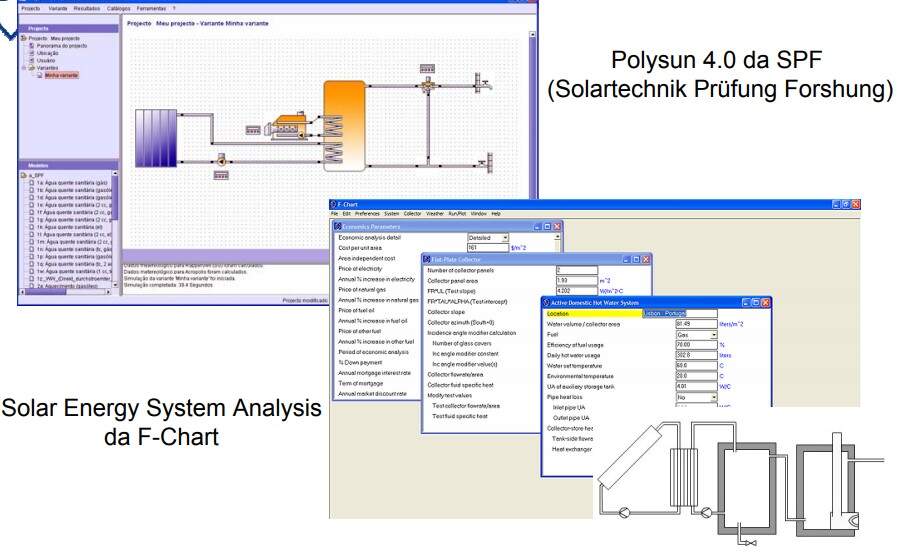Open the Weather menu in F-Chart
This screenshot has width=899, height=554.
coord(435,214)
